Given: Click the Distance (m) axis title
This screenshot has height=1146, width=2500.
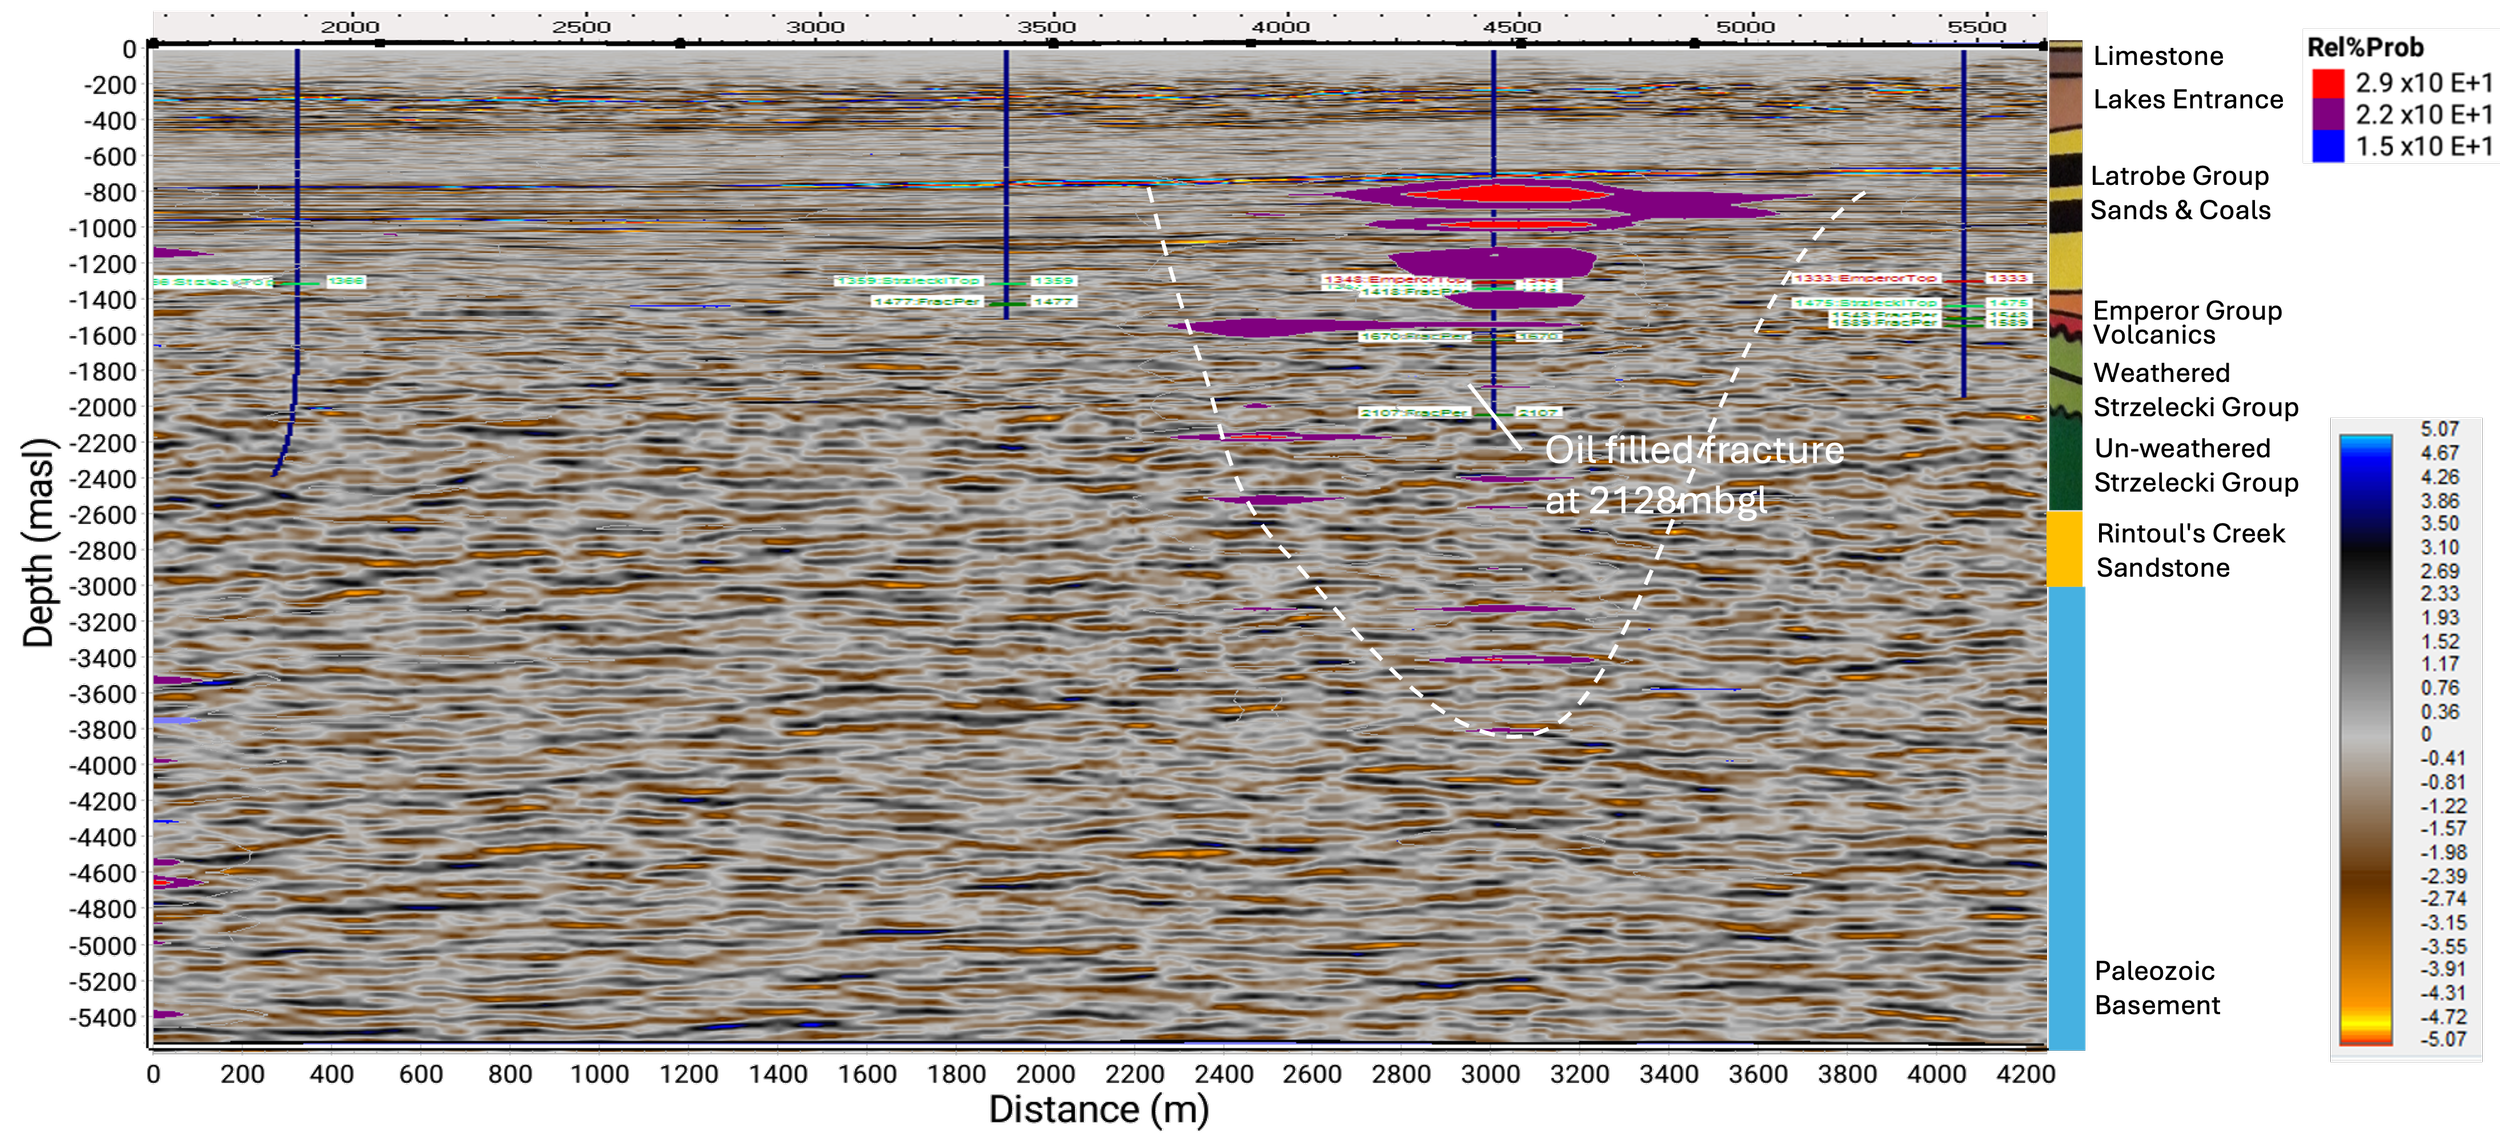Looking at the screenshot, I should tap(1098, 1110).
